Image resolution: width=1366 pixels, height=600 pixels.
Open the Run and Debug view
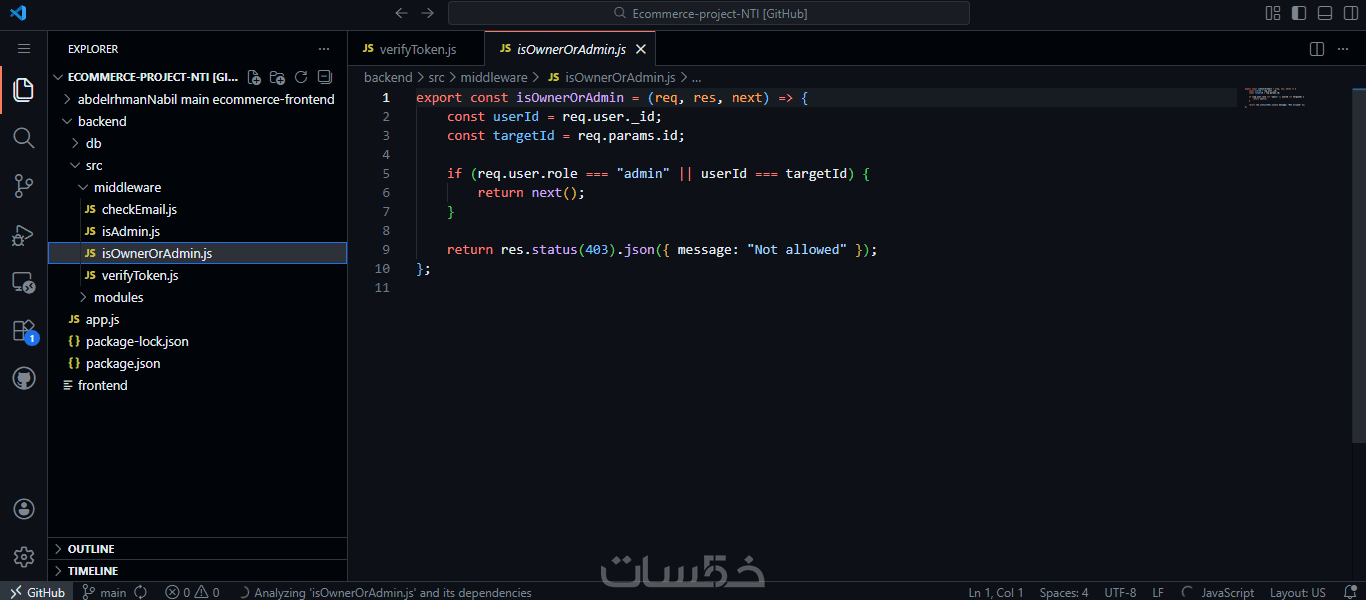click(x=24, y=234)
